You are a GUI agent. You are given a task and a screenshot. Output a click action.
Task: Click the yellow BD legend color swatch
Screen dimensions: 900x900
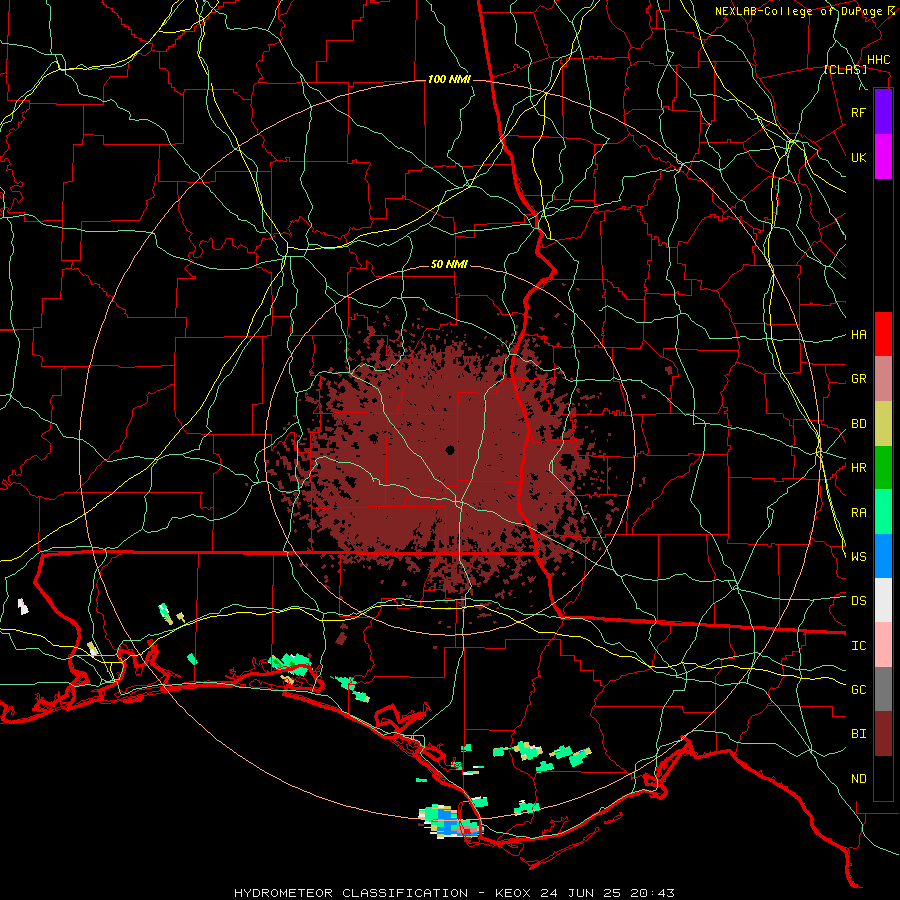tap(883, 424)
